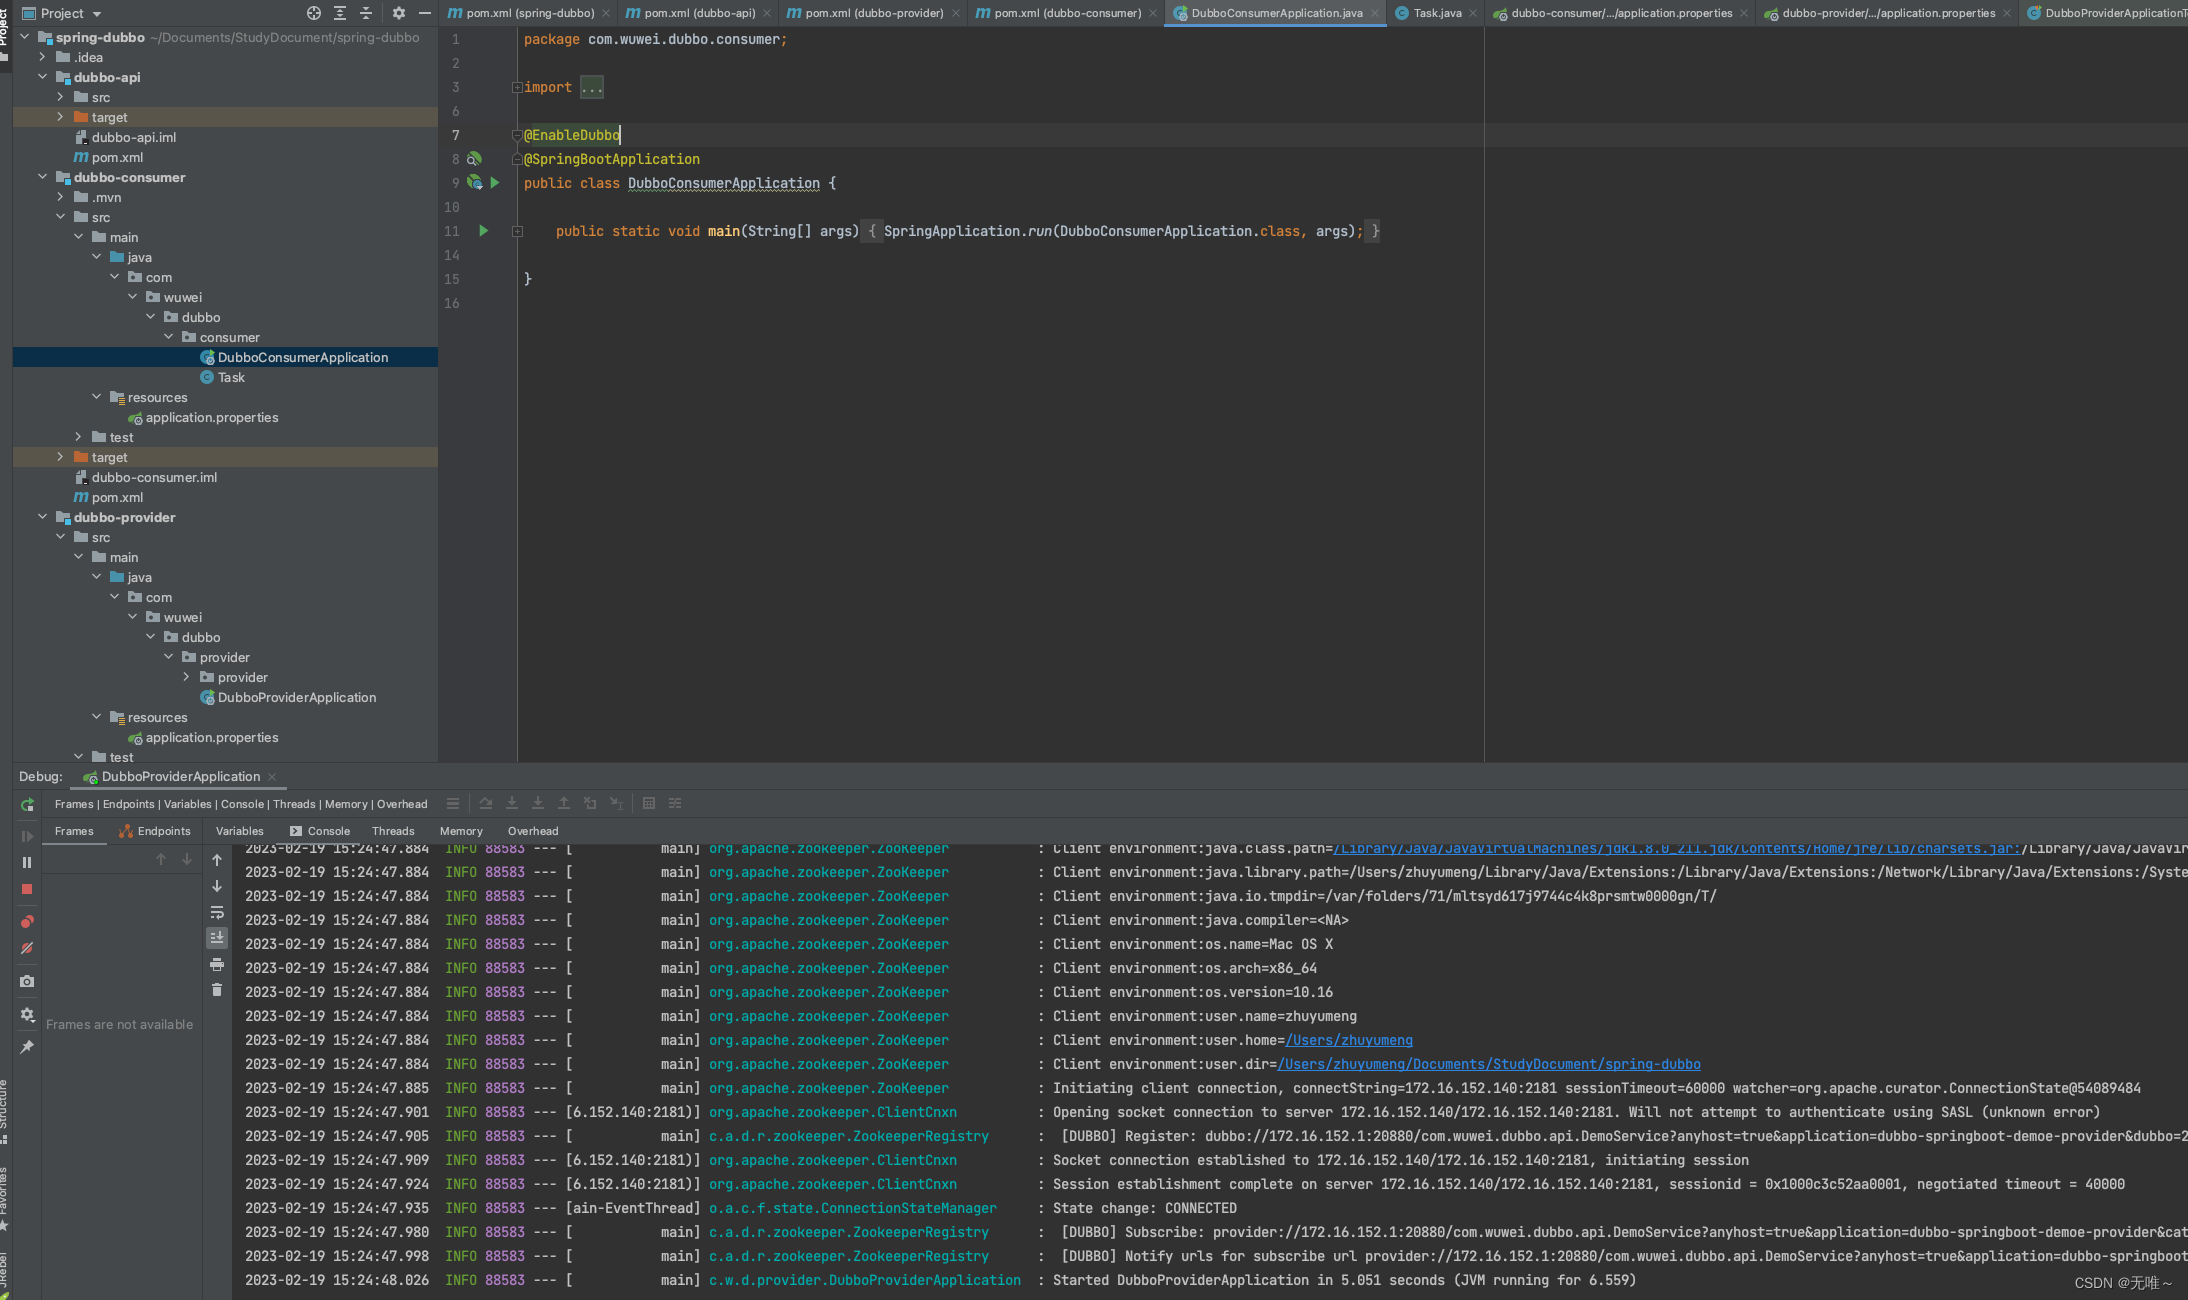Screen dimensions: 2188x1300
Task: Click the Step Over debug icon
Action: [486, 803]
